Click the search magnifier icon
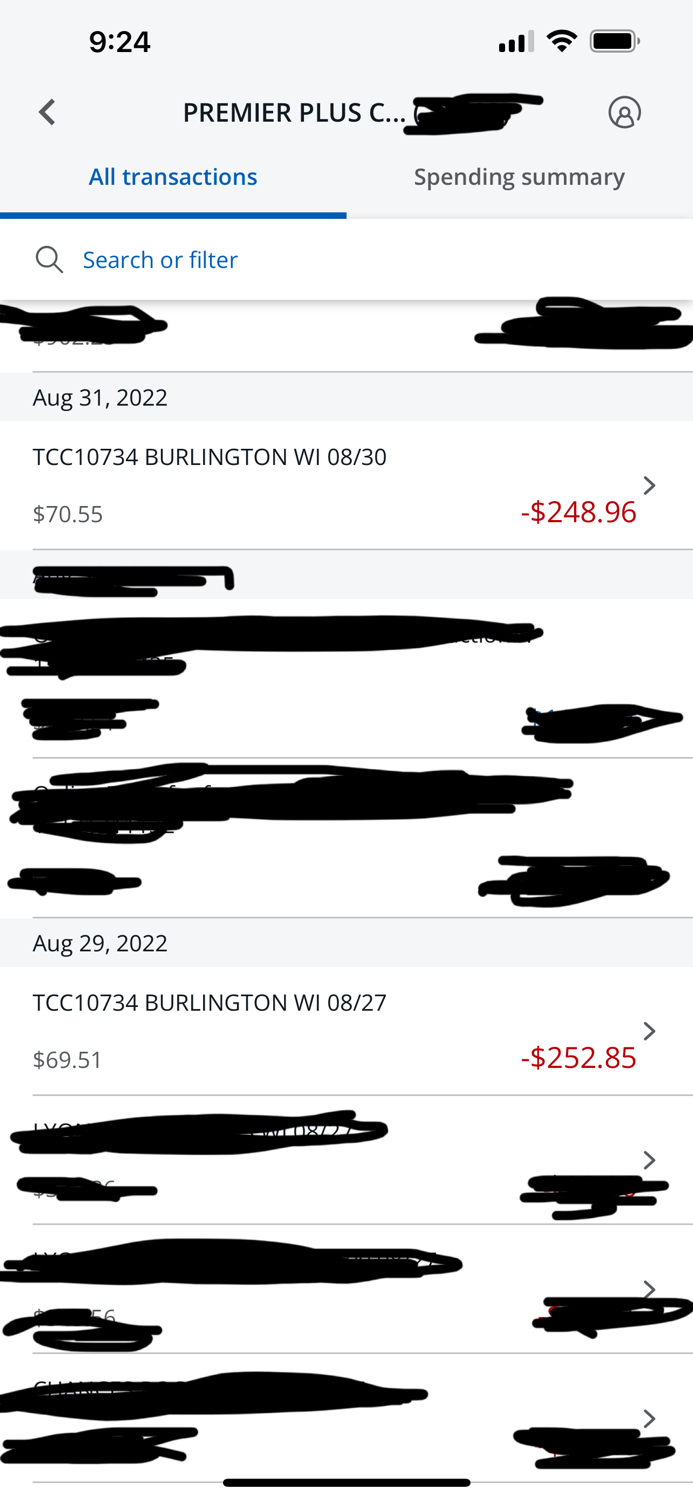Image resolution: width=693 pixels, height=1500 pixels. click(x=49, y=259)
